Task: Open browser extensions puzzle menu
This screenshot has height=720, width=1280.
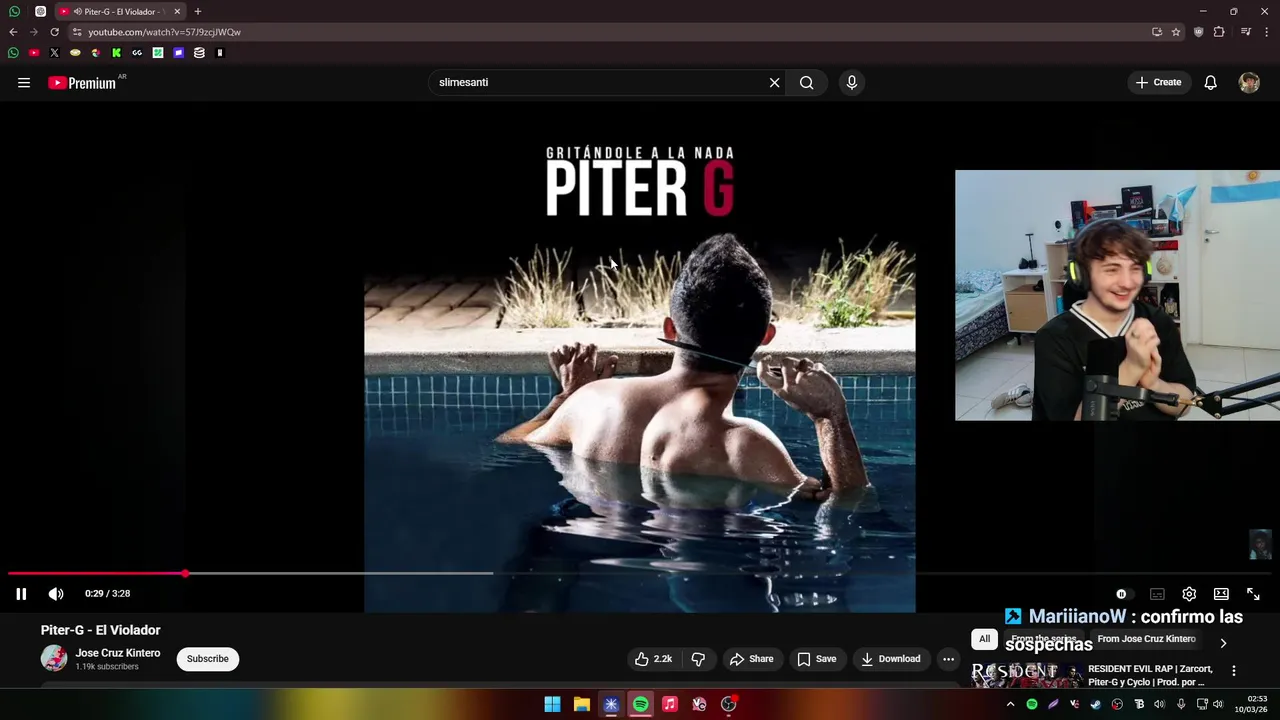Action: click(1219, 32)
